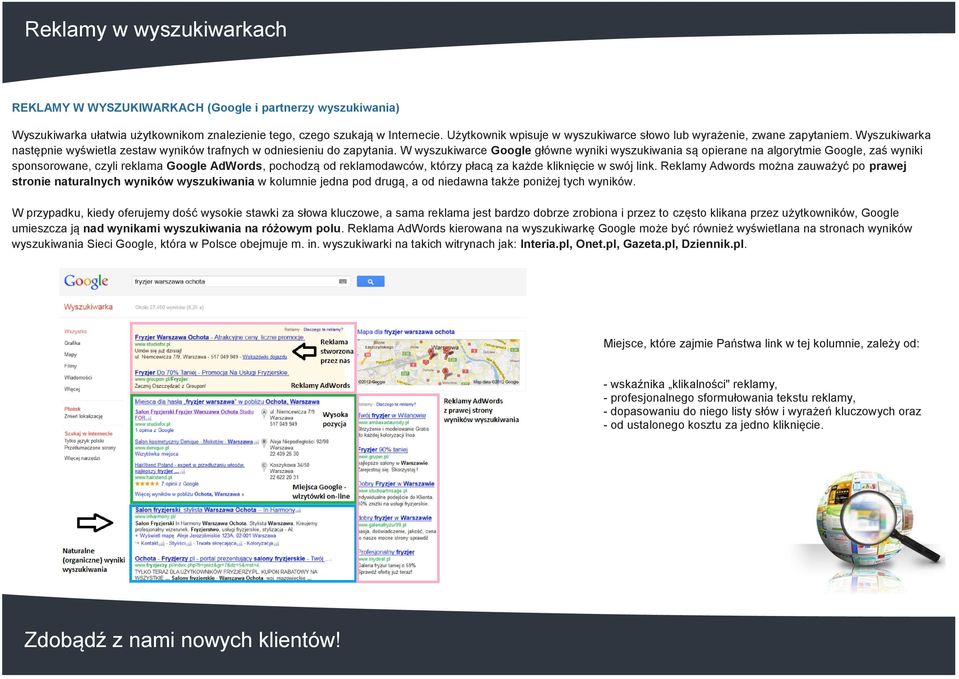959x679 pixels.
Task: Click the blue magnifier search button
Action: 370,281
